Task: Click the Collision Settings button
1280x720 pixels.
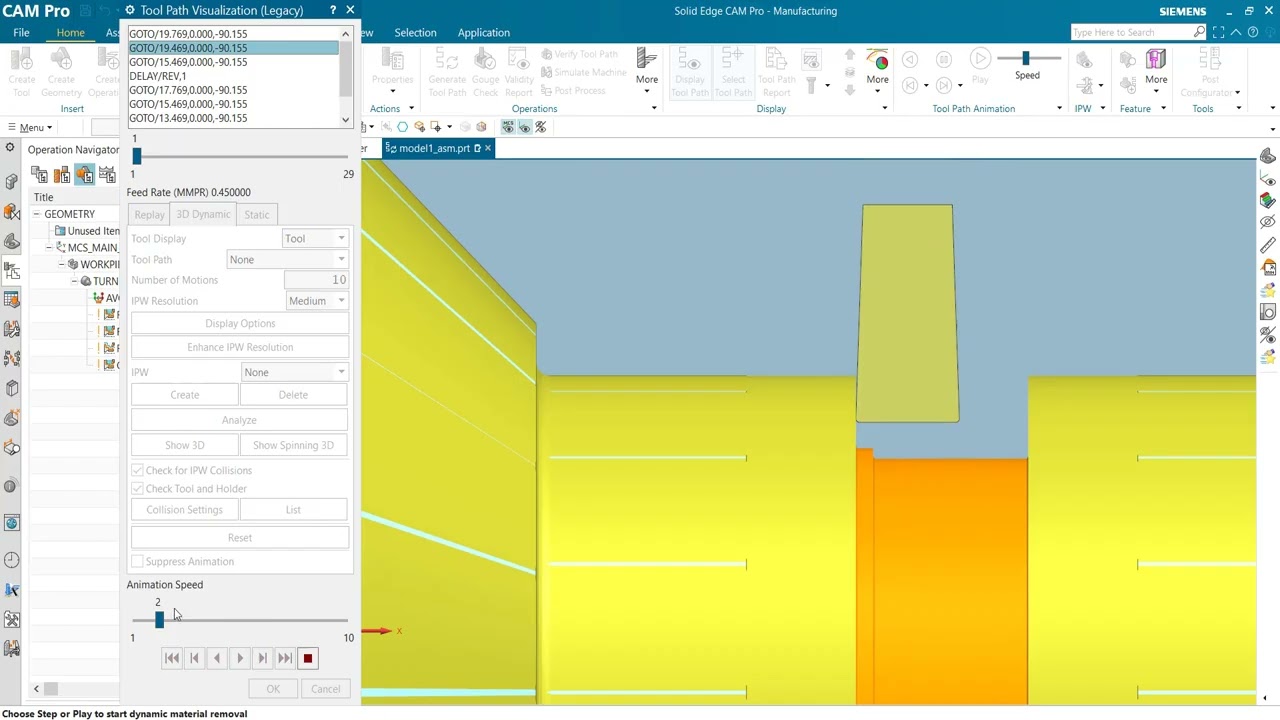Action: 184,510
